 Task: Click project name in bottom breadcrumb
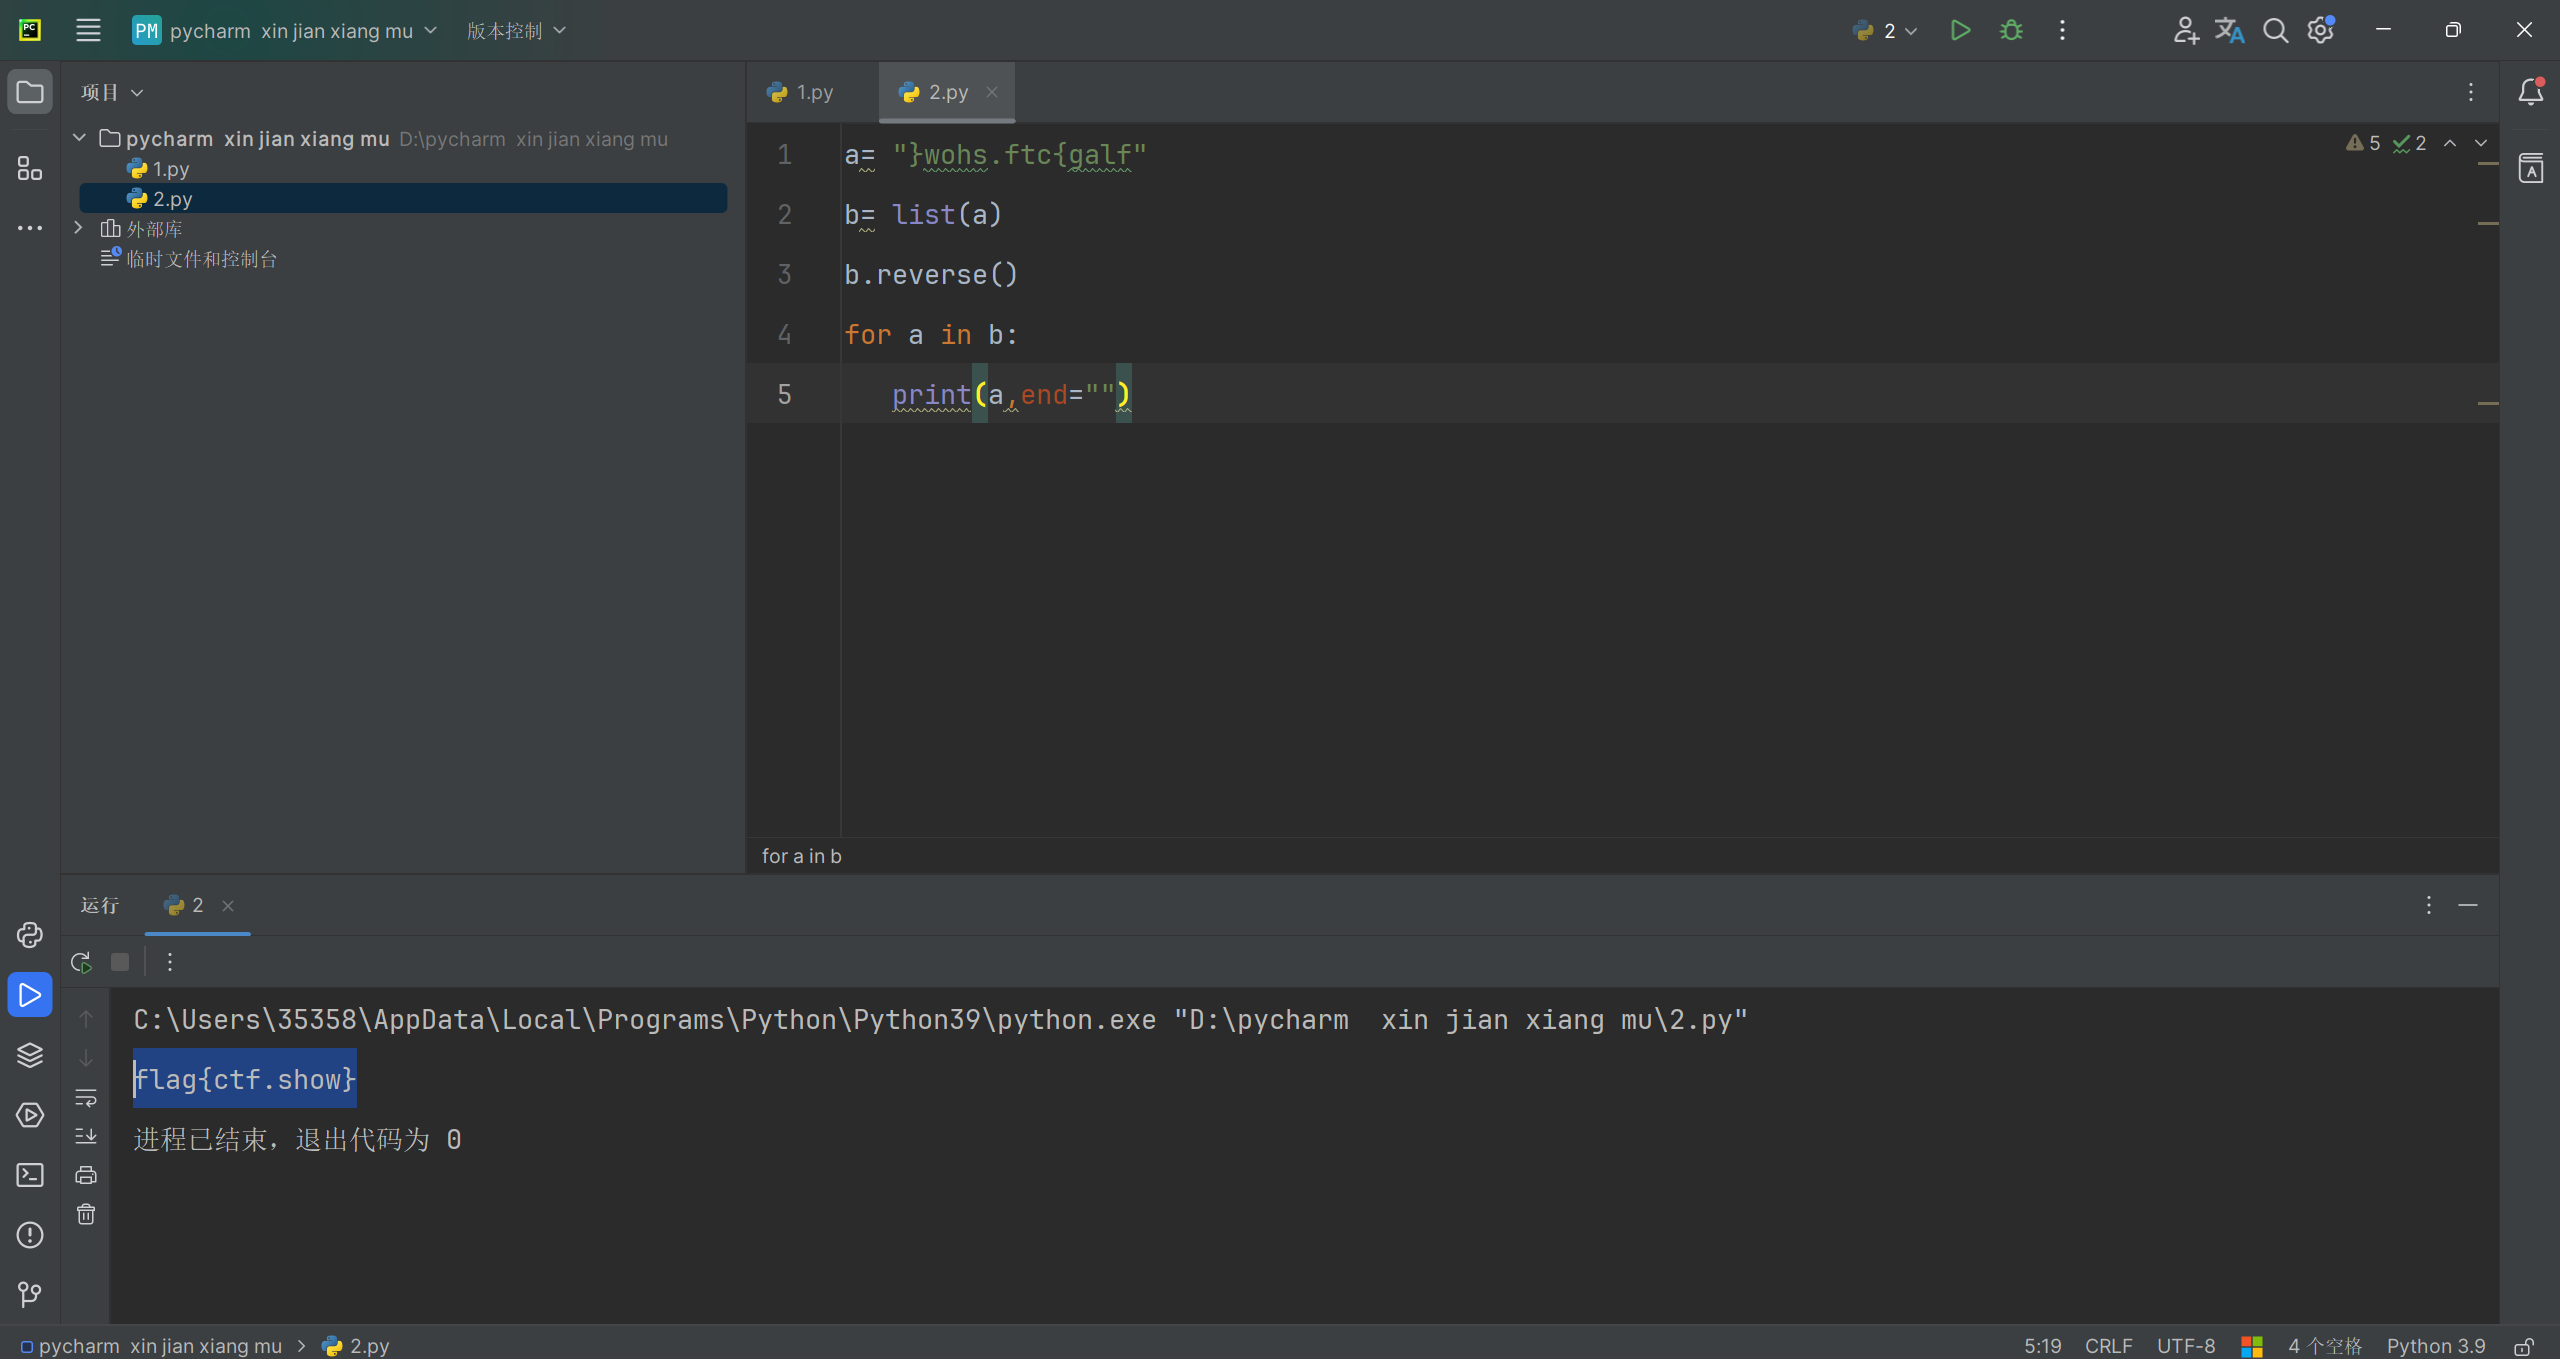pos(152,1346)
